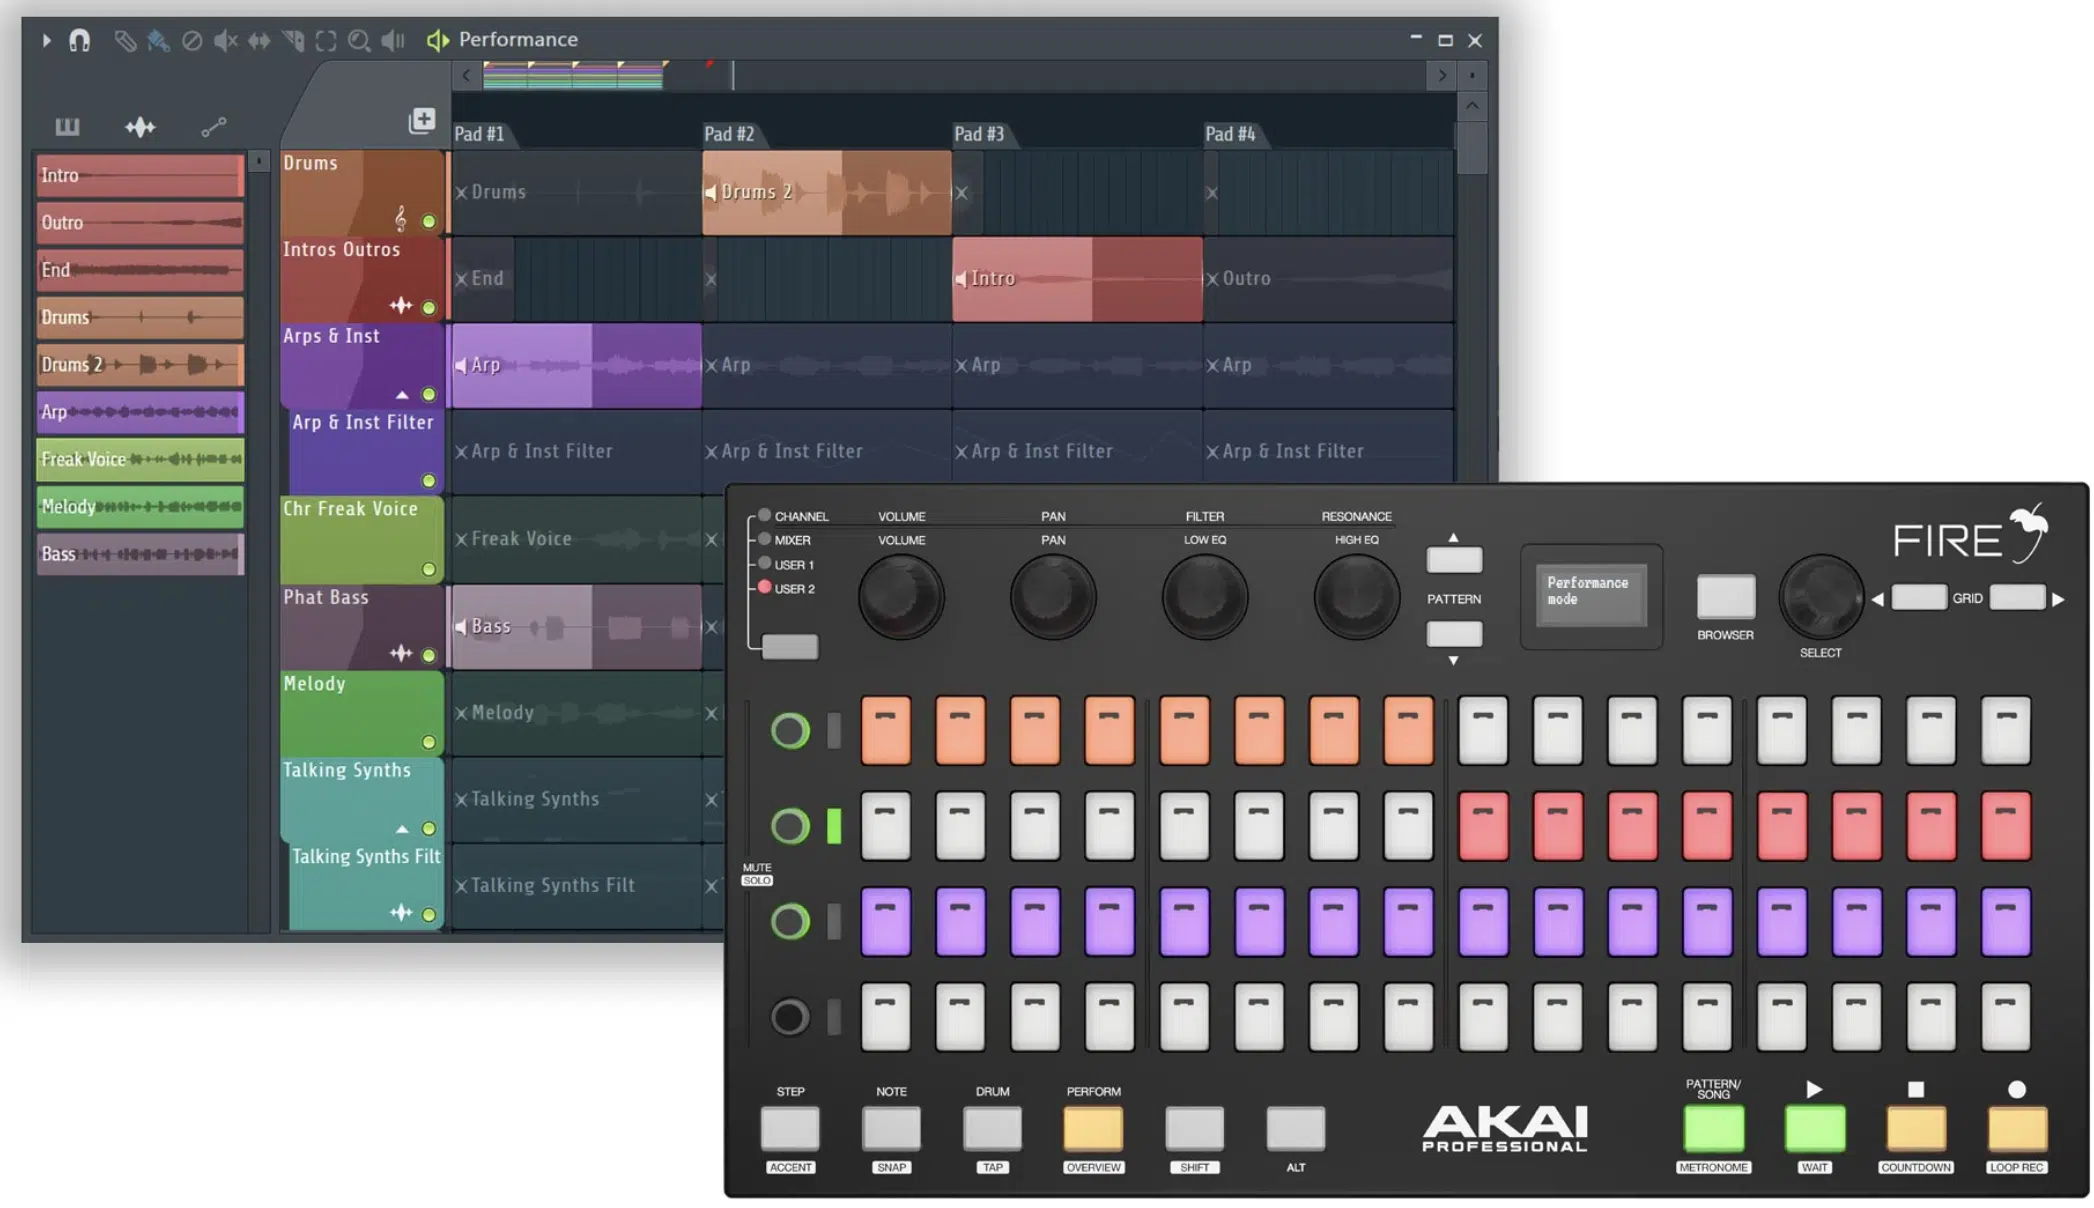This screenshot has height=1208, width=2094.
Task: Collapse the Talking Synths track group
Action: click(402, 829)
